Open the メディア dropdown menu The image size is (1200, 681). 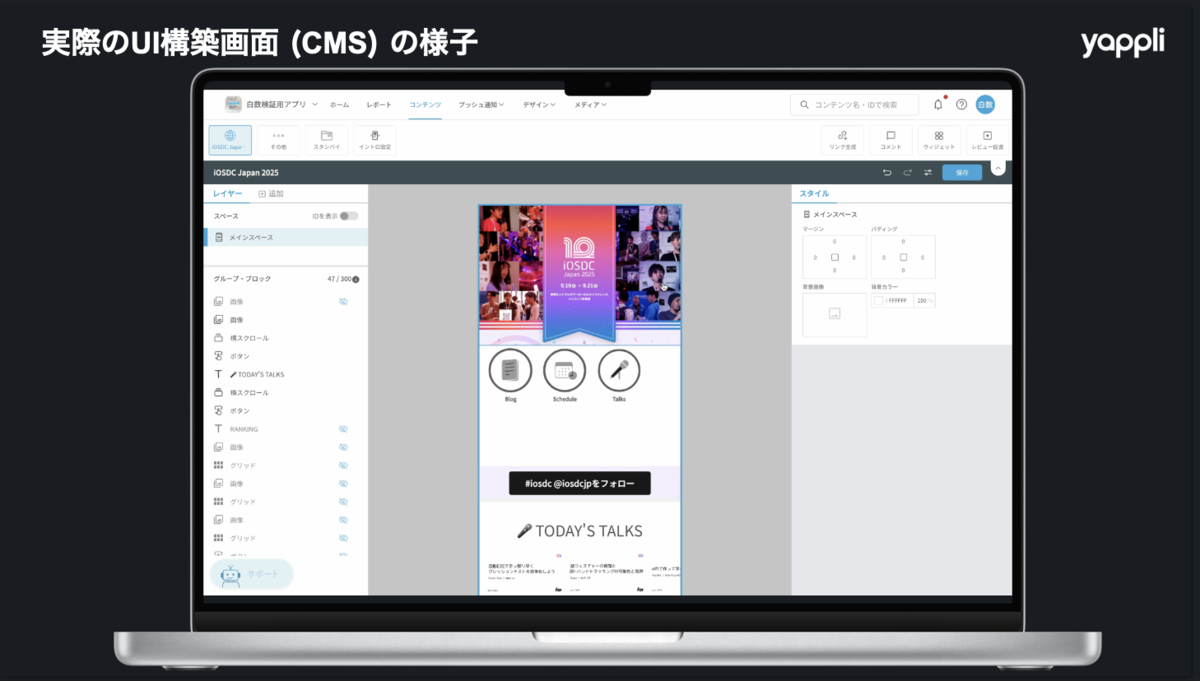click(x=590, y=104)
